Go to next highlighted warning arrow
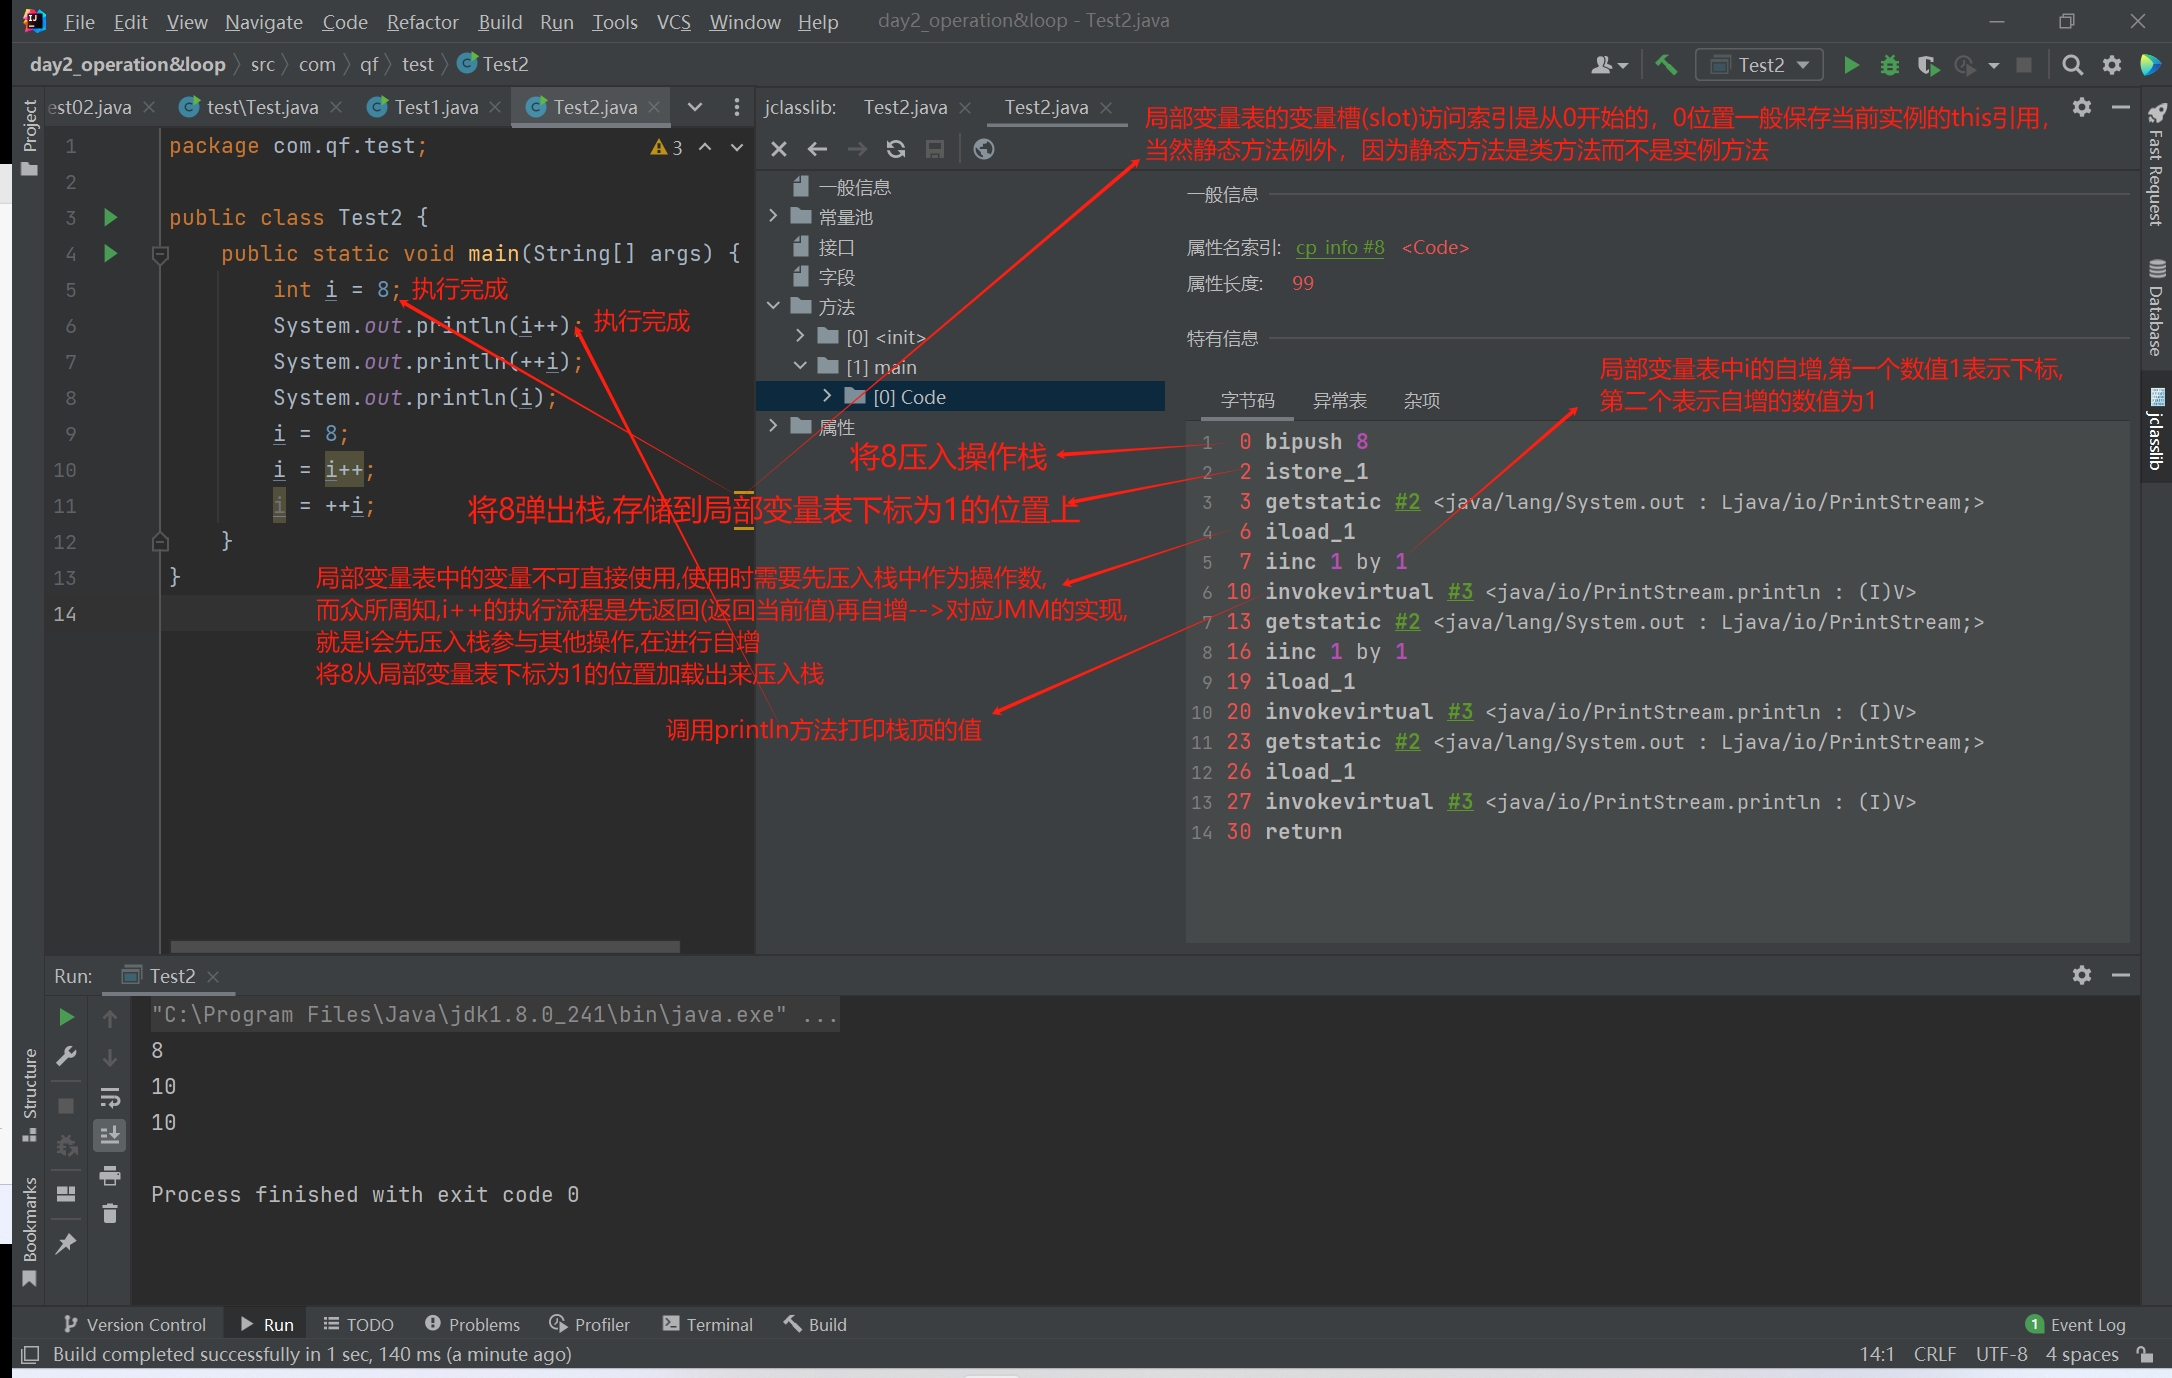 [737, 147]
